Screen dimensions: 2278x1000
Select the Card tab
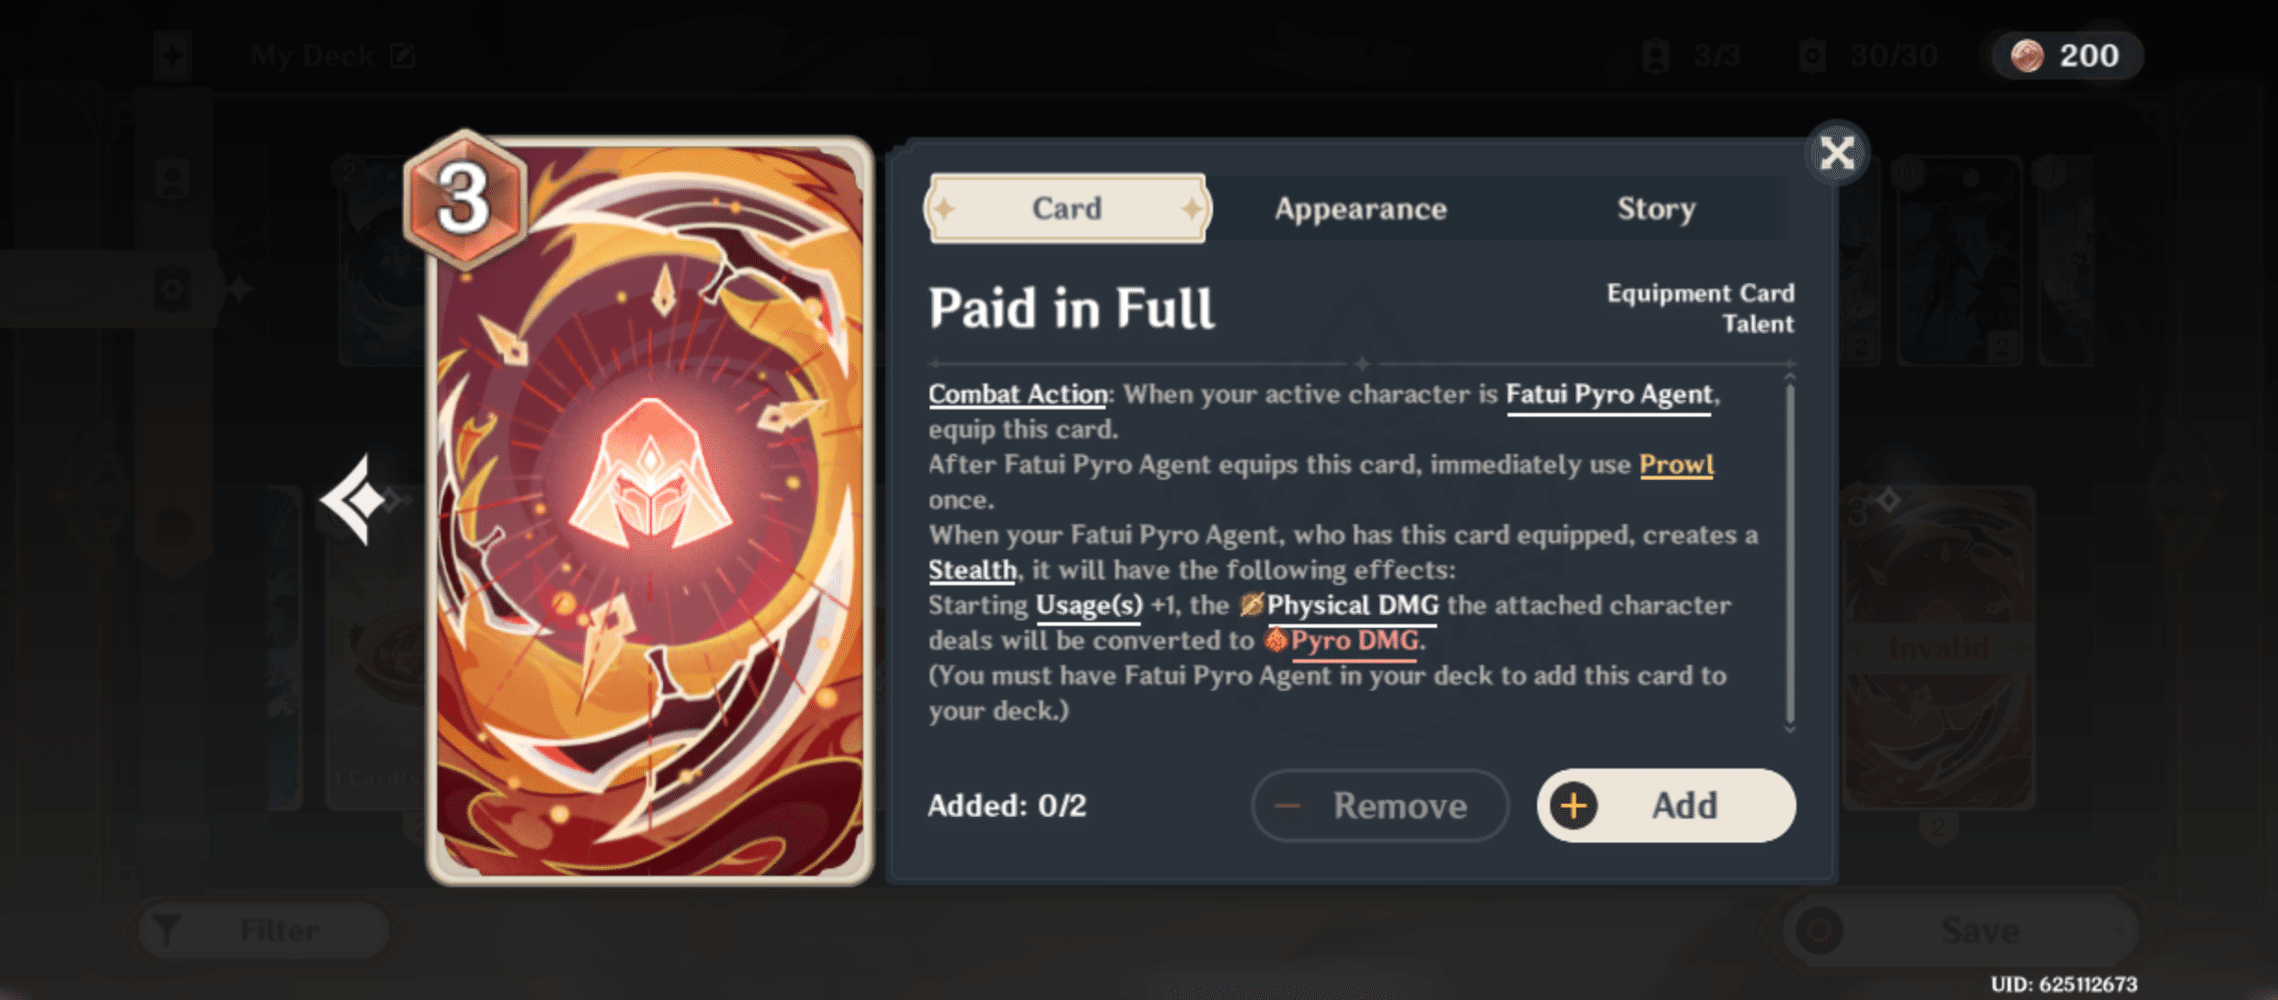1066,209
